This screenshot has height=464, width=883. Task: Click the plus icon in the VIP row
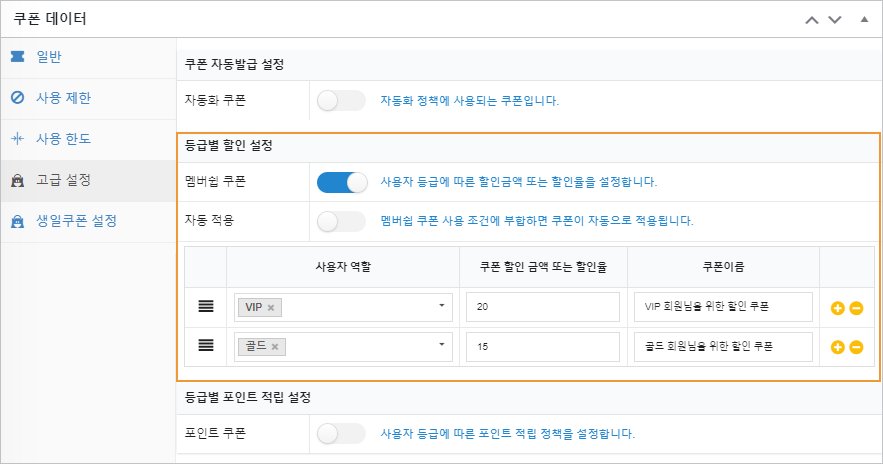(837, 308)
